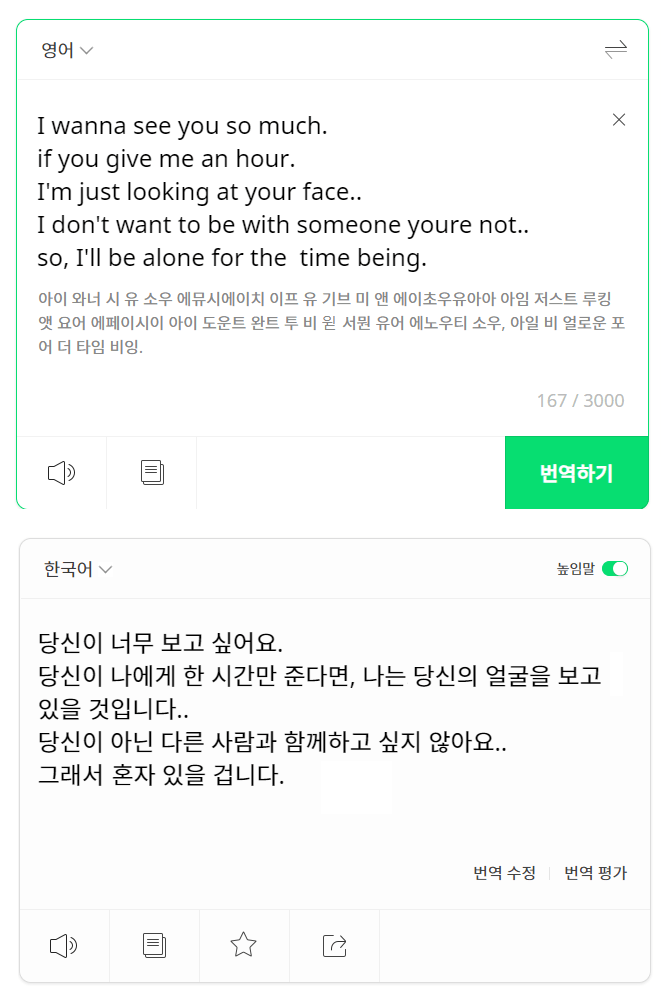661x988 pixels.
Task: Swap source and target languages
Action: [615, 50]
